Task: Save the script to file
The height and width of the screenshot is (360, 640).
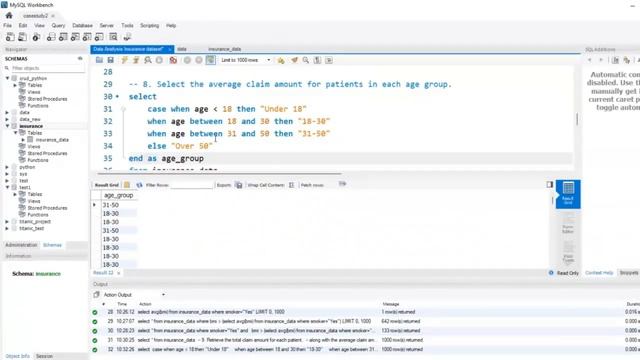Action: (111, 60)
